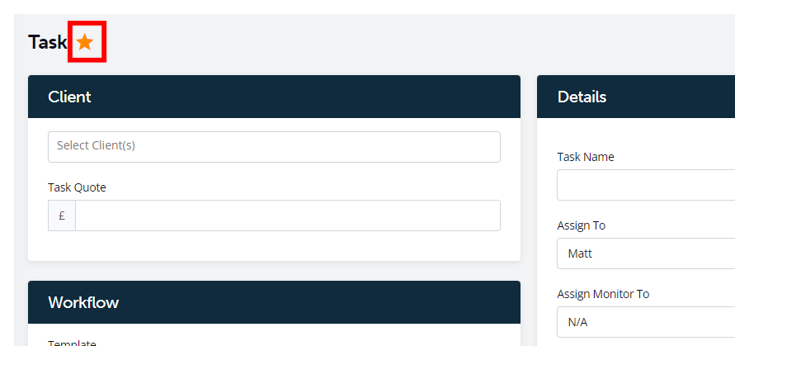Click the Template label under Workflow

pyautogui.click(x=72, y=344)
